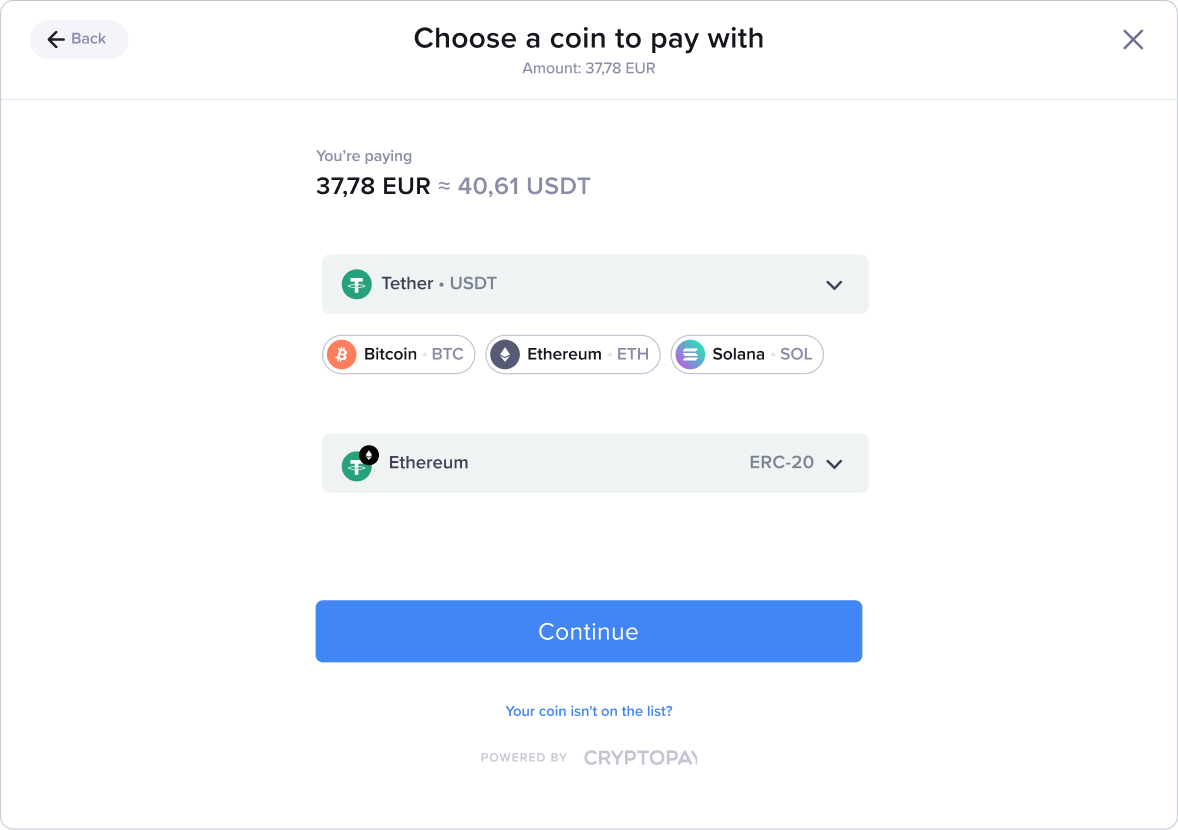
Task: Click the Solana gradient logo icon
Action: 690,354
